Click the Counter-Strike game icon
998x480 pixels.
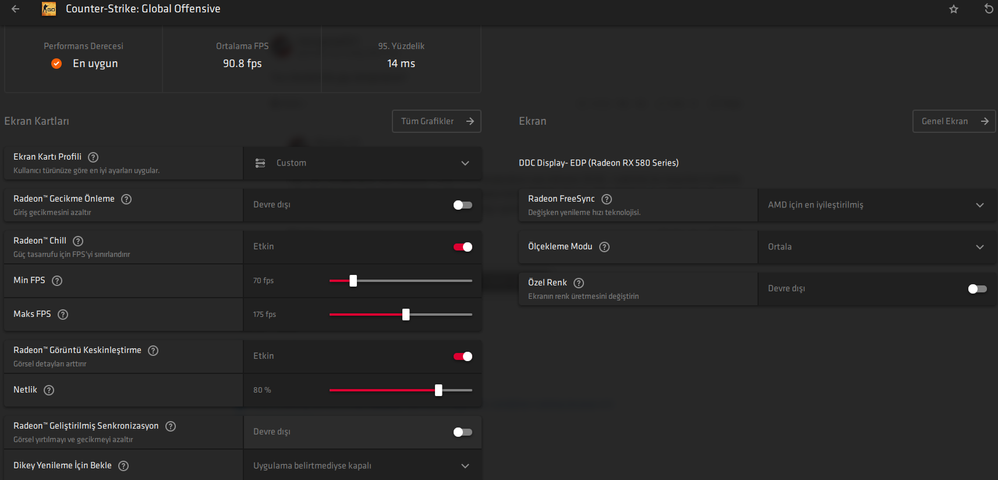click(48, 9)
